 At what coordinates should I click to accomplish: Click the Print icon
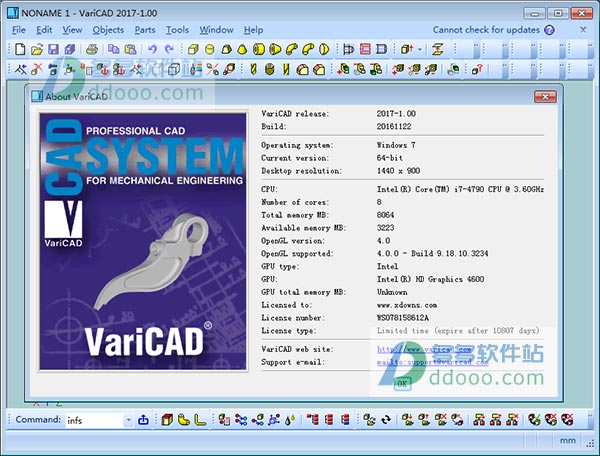[x=92, y=49]
